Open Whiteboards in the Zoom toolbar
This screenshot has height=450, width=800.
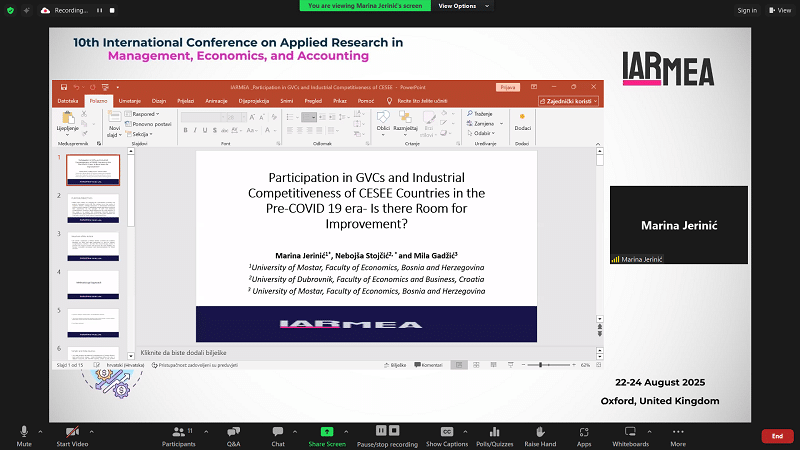click(630, 432)
